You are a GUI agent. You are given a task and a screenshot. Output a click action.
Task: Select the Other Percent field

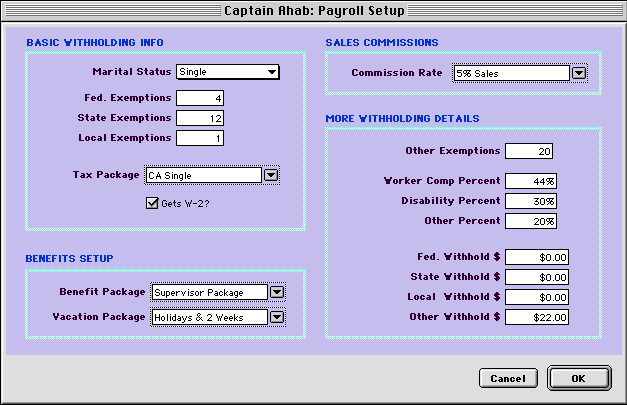pos(531,221)
